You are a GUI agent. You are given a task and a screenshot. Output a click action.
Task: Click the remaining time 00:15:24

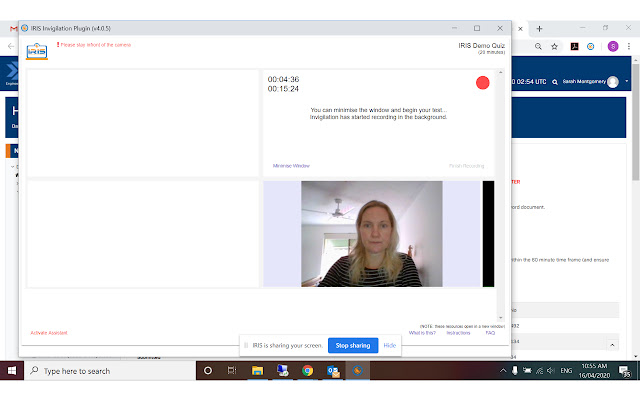tap(283, 89)
